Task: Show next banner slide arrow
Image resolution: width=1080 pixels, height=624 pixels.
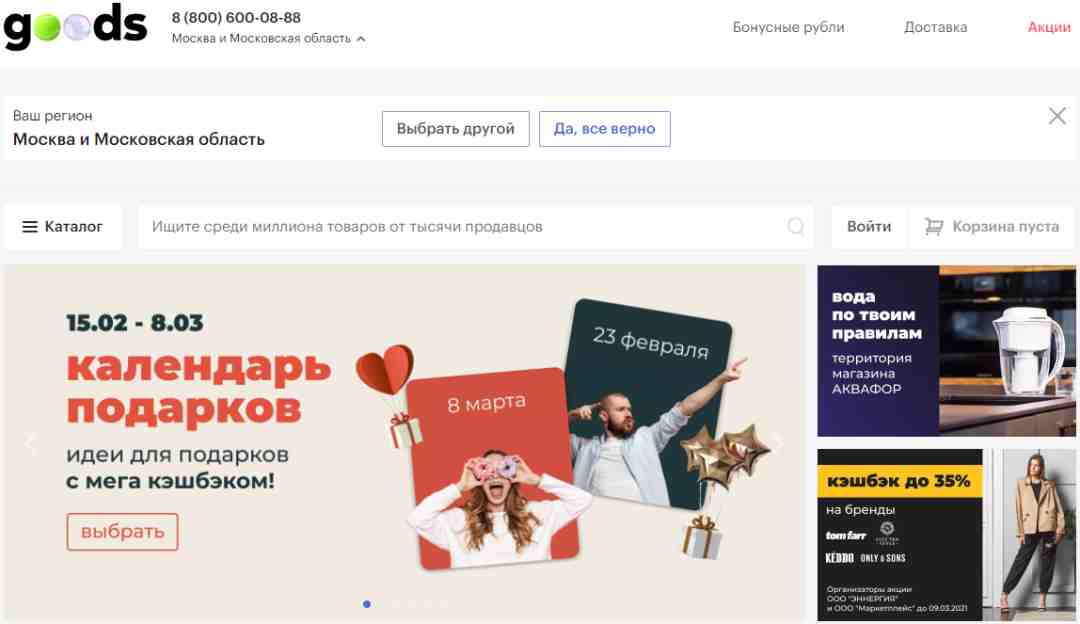Action: coord(778,442)
